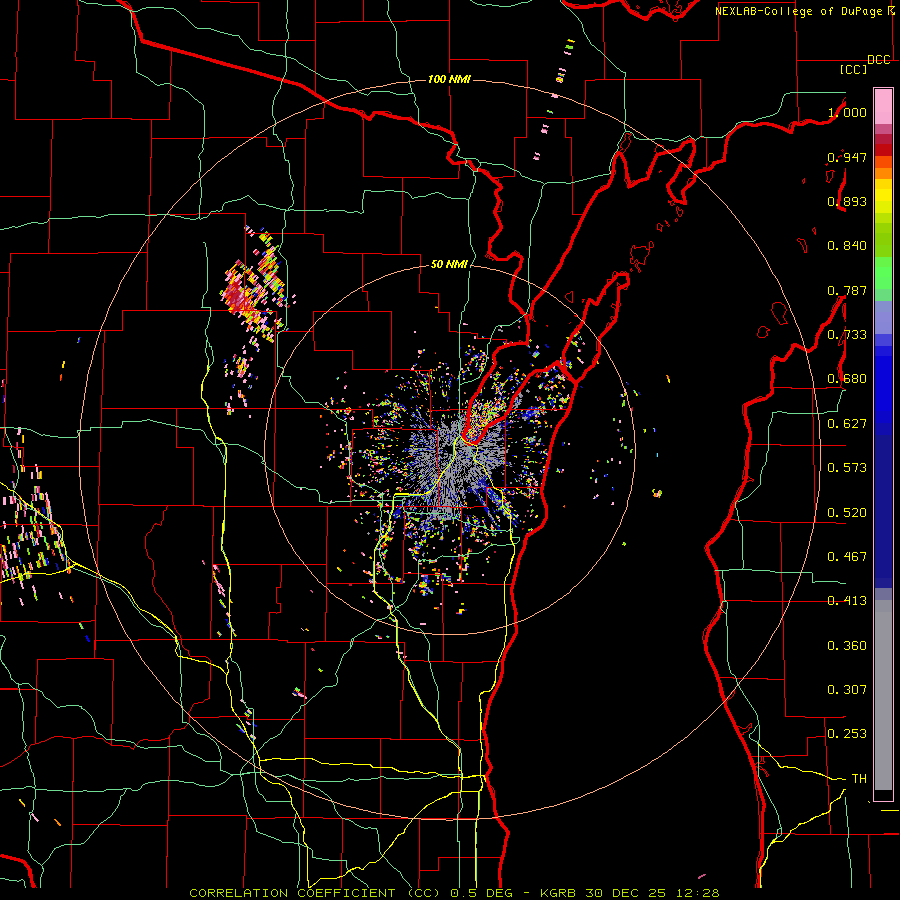Click the 0.520 legend value

(x=847, y=513)
